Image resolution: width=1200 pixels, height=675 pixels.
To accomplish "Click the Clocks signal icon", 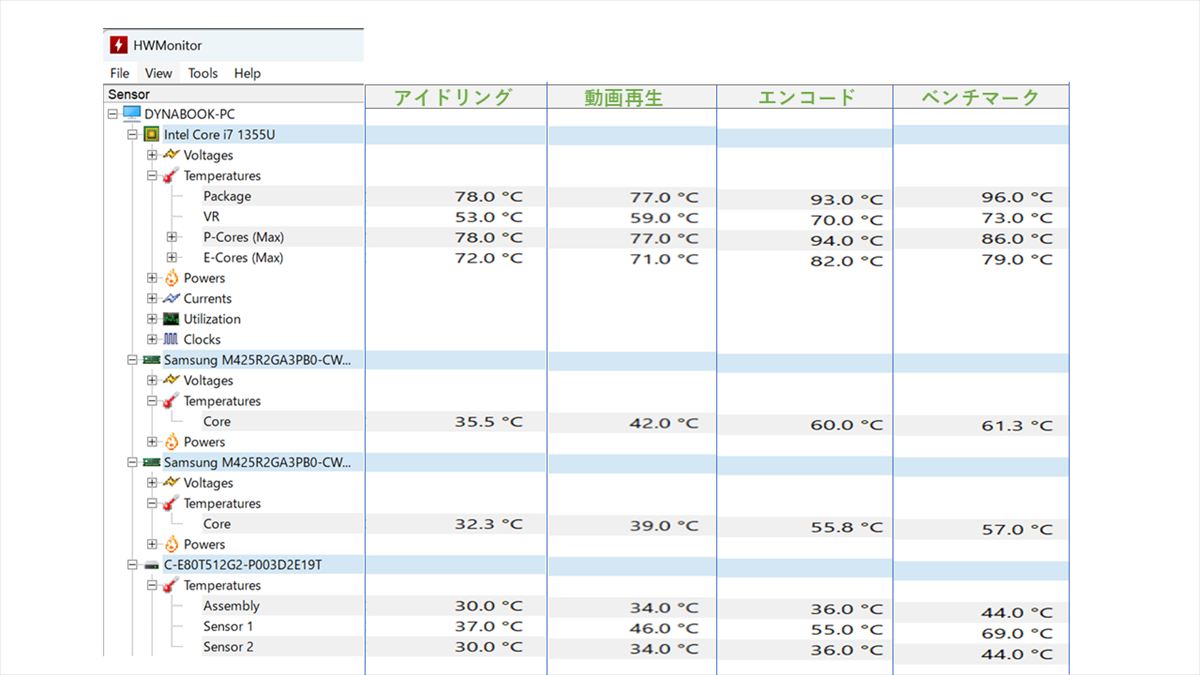I will (171, 339).
